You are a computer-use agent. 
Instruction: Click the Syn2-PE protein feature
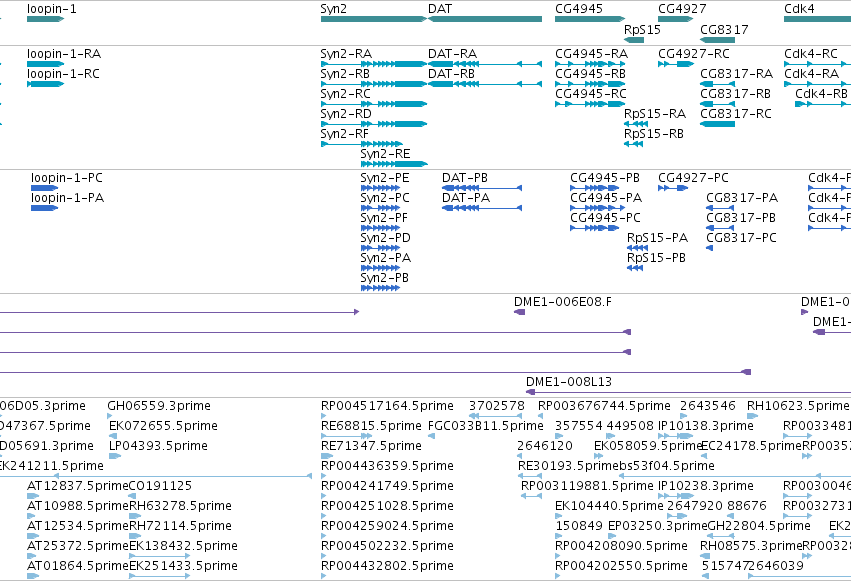pyautogui.click(x=380, y=188)
